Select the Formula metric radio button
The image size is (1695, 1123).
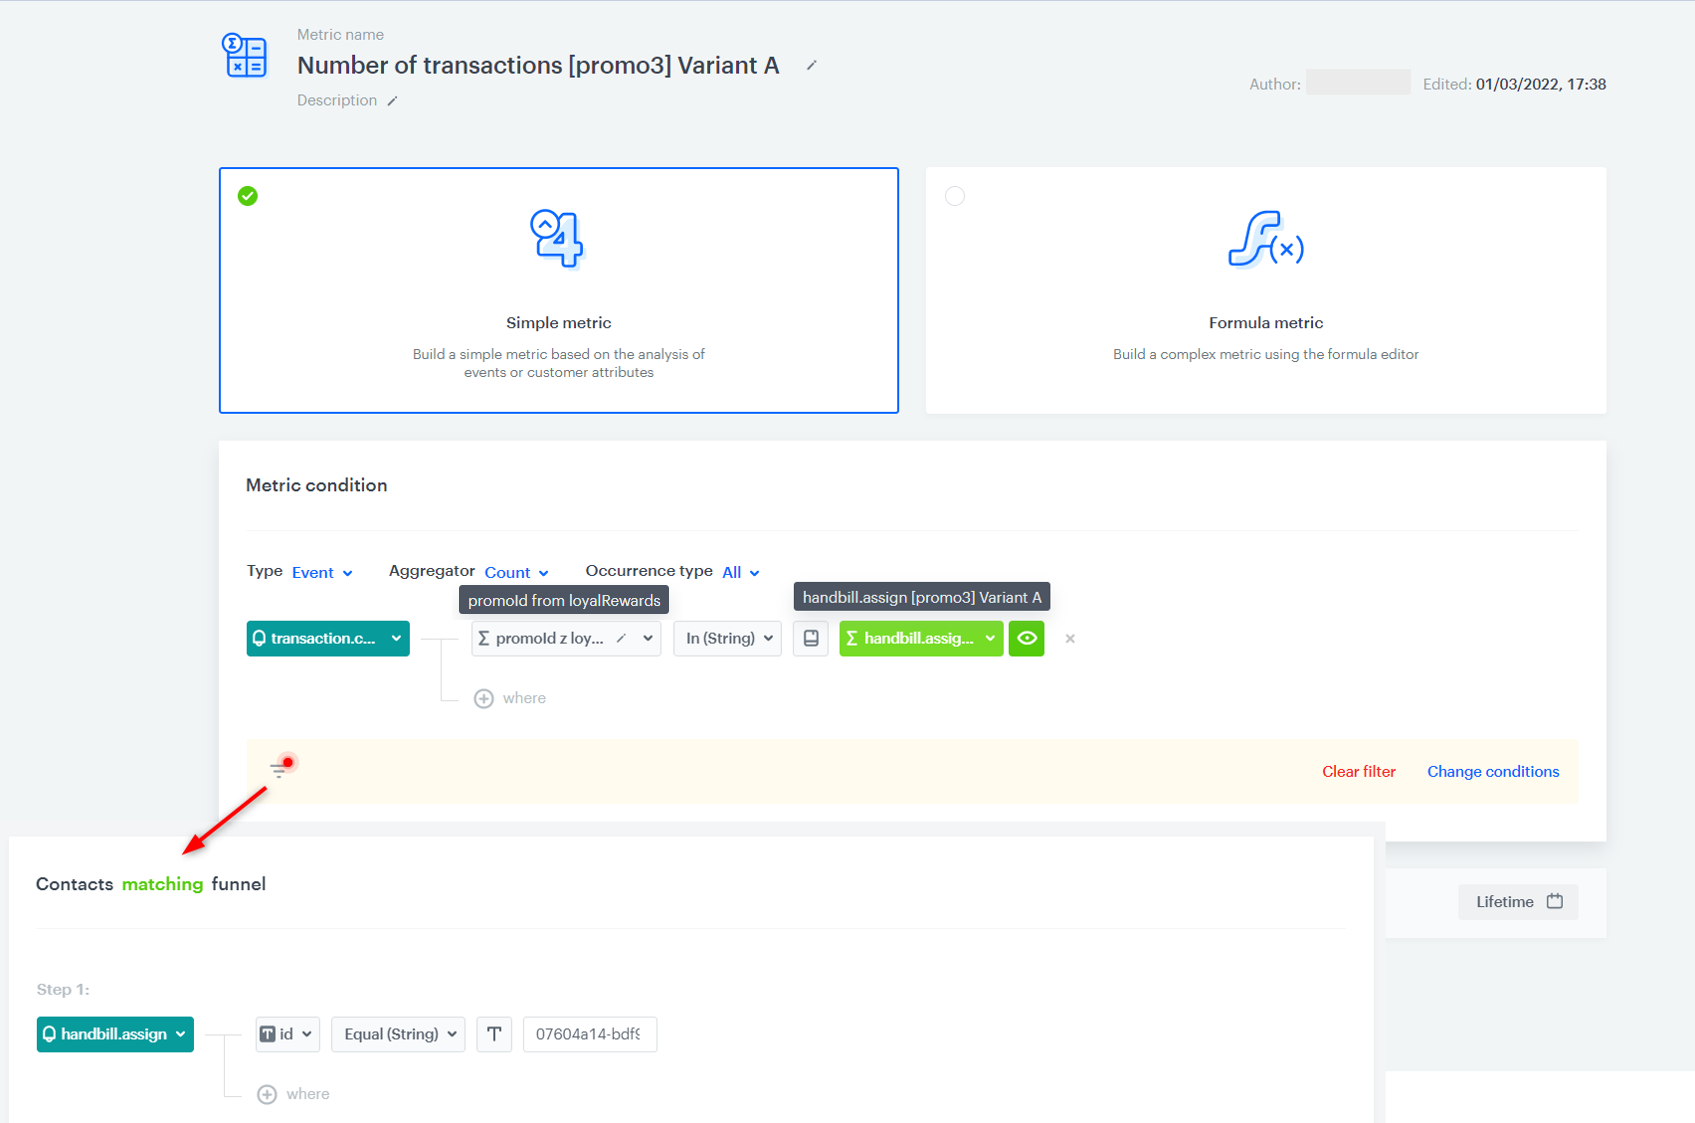coord(955,196)
